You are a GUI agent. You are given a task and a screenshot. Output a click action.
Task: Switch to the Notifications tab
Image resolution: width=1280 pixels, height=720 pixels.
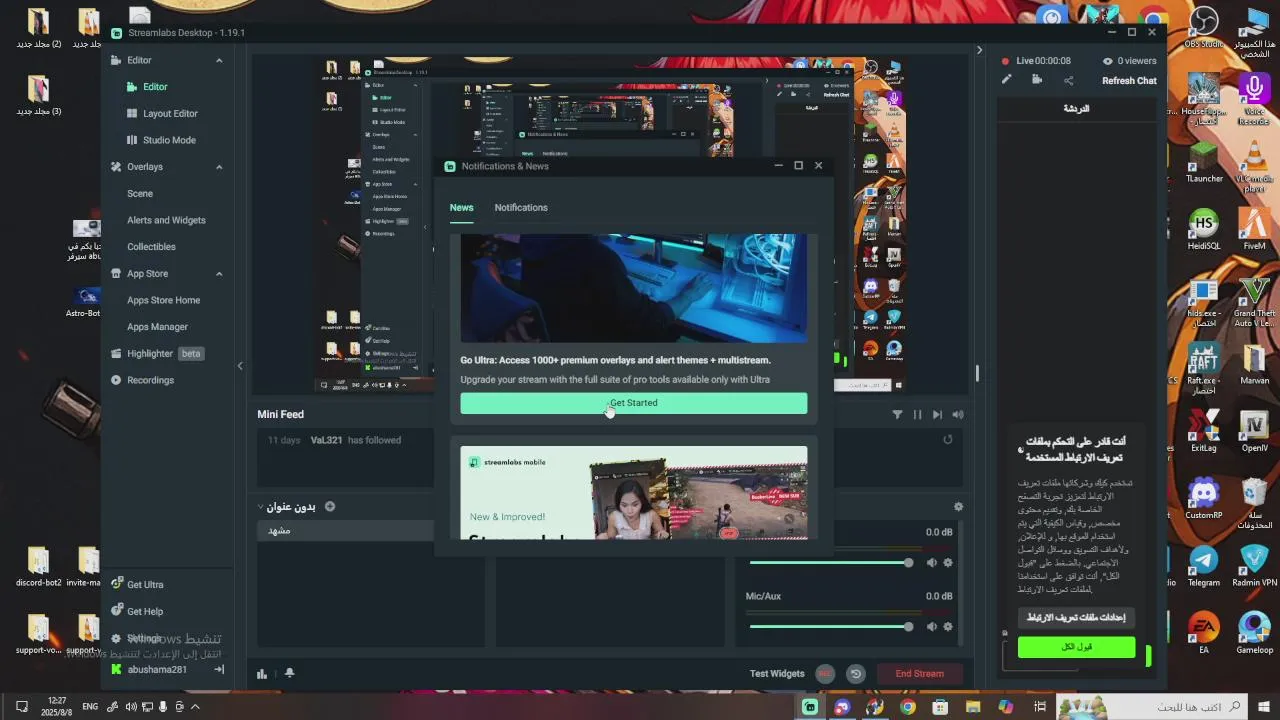pyautogui.click(x=521, y=208)
